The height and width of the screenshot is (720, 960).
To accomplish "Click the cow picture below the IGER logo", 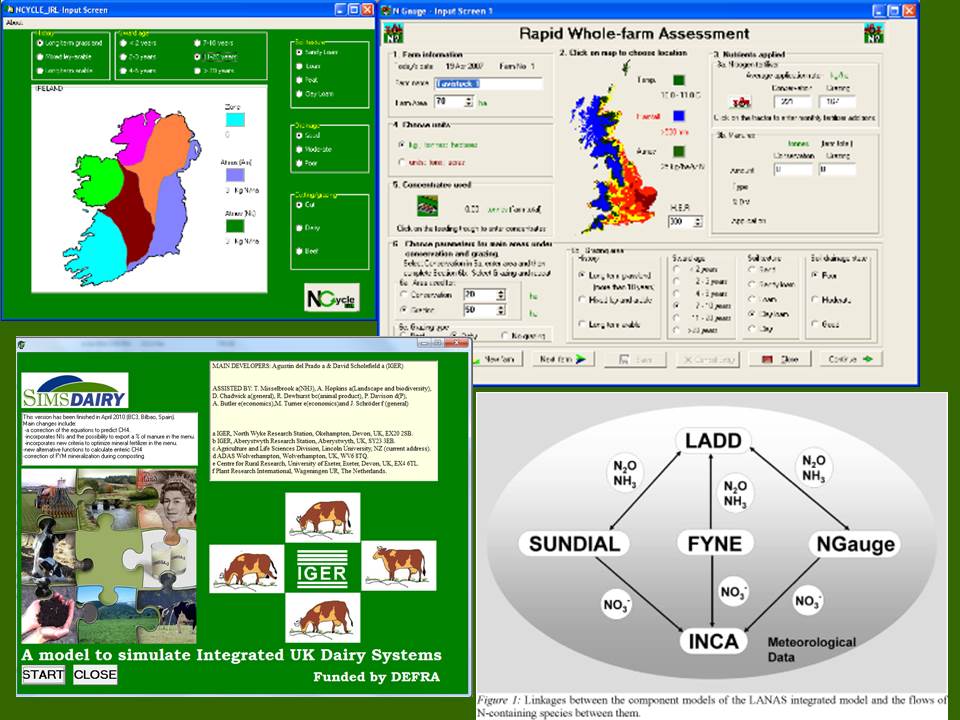I will point(323,618).
